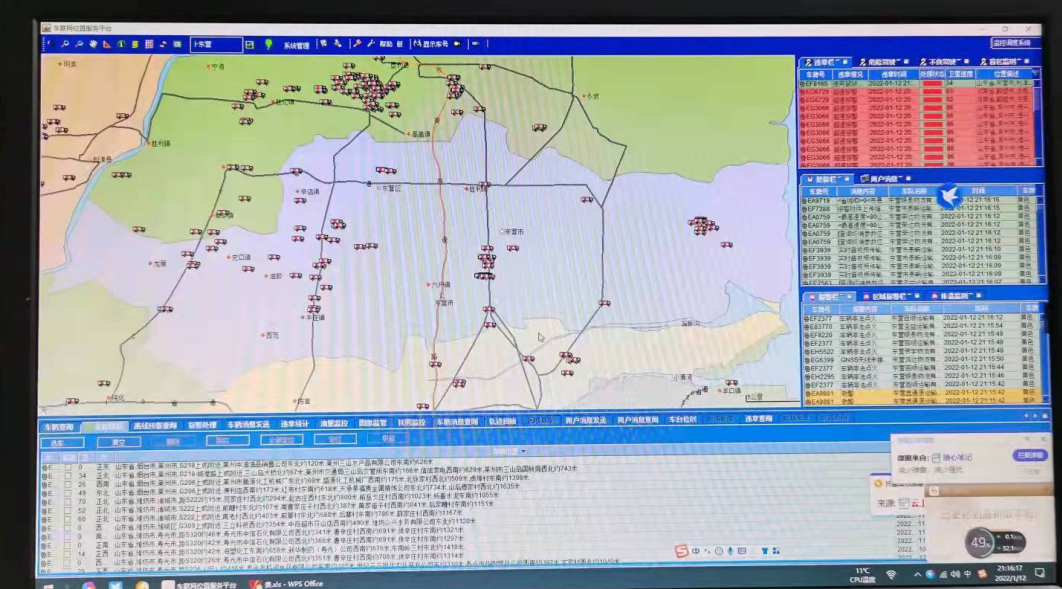Screen dimensions: 1062x589
Task: Tick the checkbox for the speed 70 row
Action: point(68,502)
